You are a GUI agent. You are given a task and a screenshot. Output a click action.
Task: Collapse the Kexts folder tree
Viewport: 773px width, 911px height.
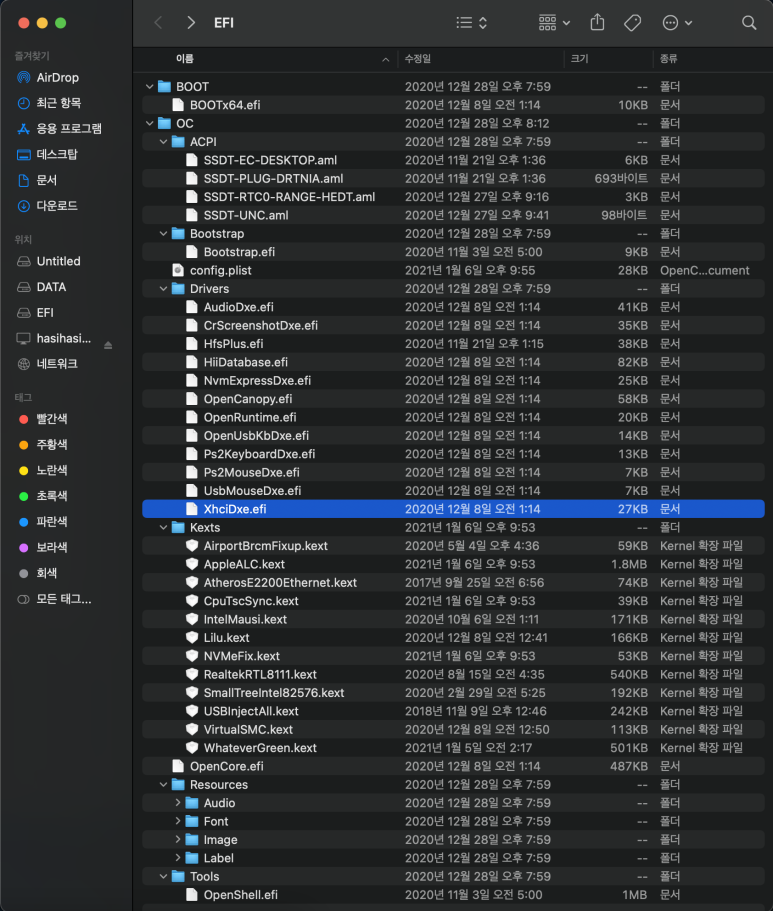(163, 527)
